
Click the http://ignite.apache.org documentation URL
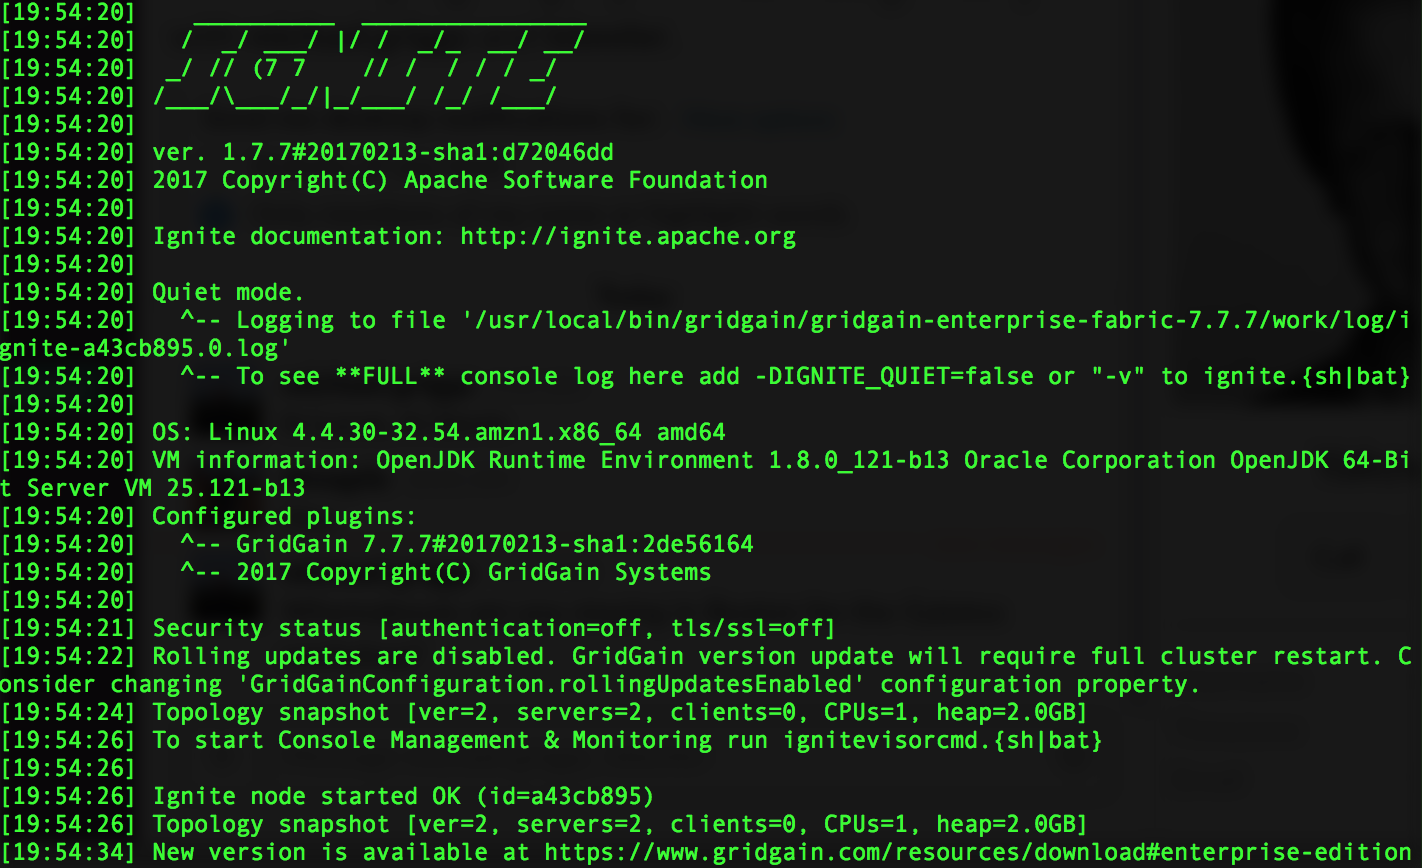(x=628, y=237)
